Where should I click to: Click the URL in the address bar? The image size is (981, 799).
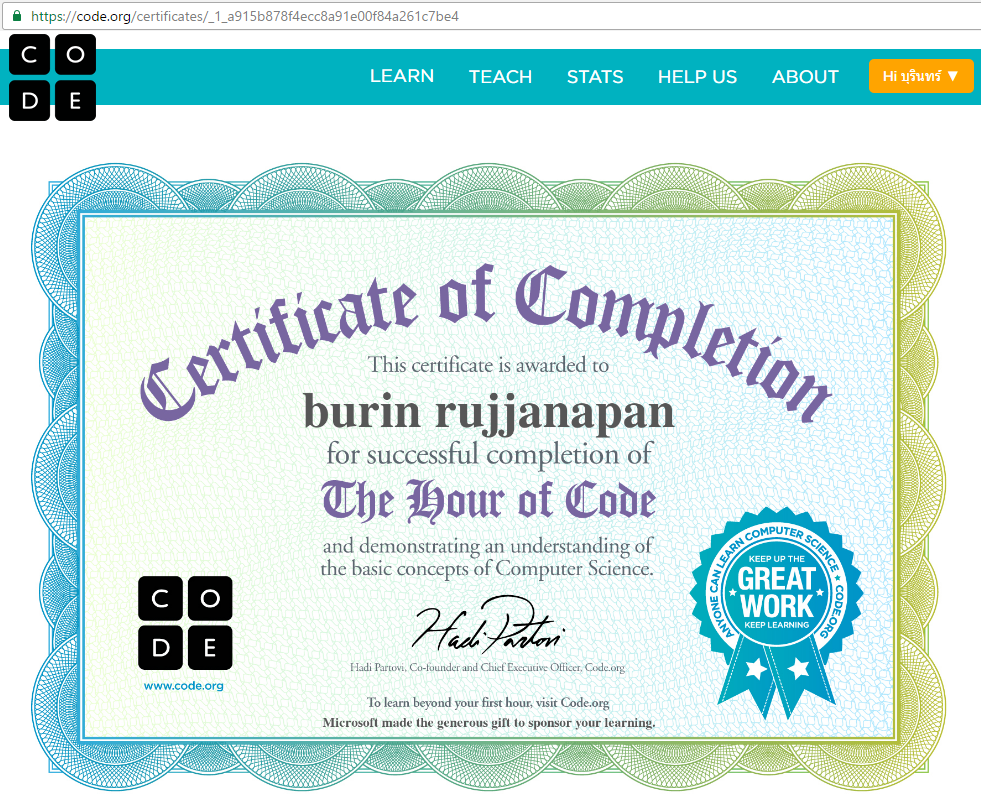click(x=245, y=16)
